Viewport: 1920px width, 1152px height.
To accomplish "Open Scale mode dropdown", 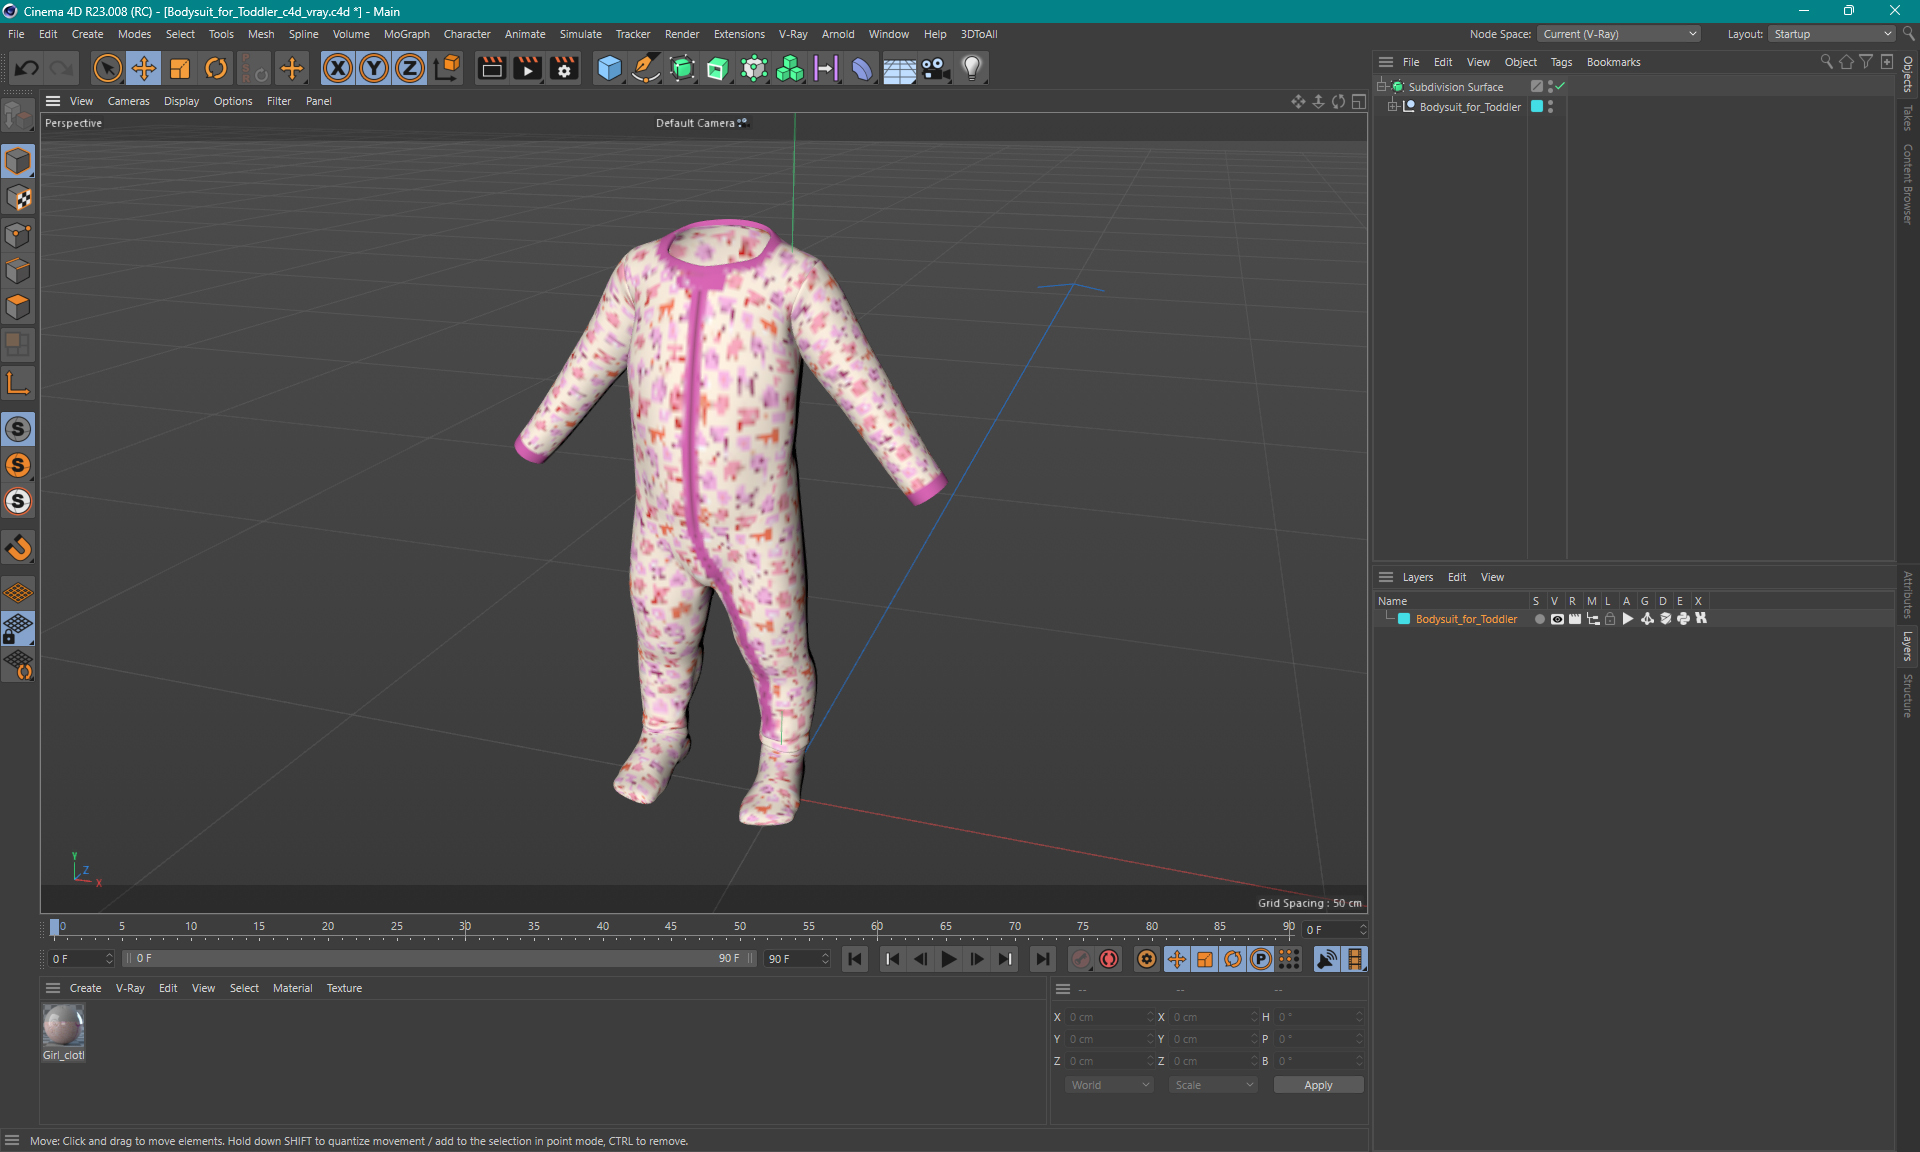I will pyautogui.click(x=1213, y=1085).
